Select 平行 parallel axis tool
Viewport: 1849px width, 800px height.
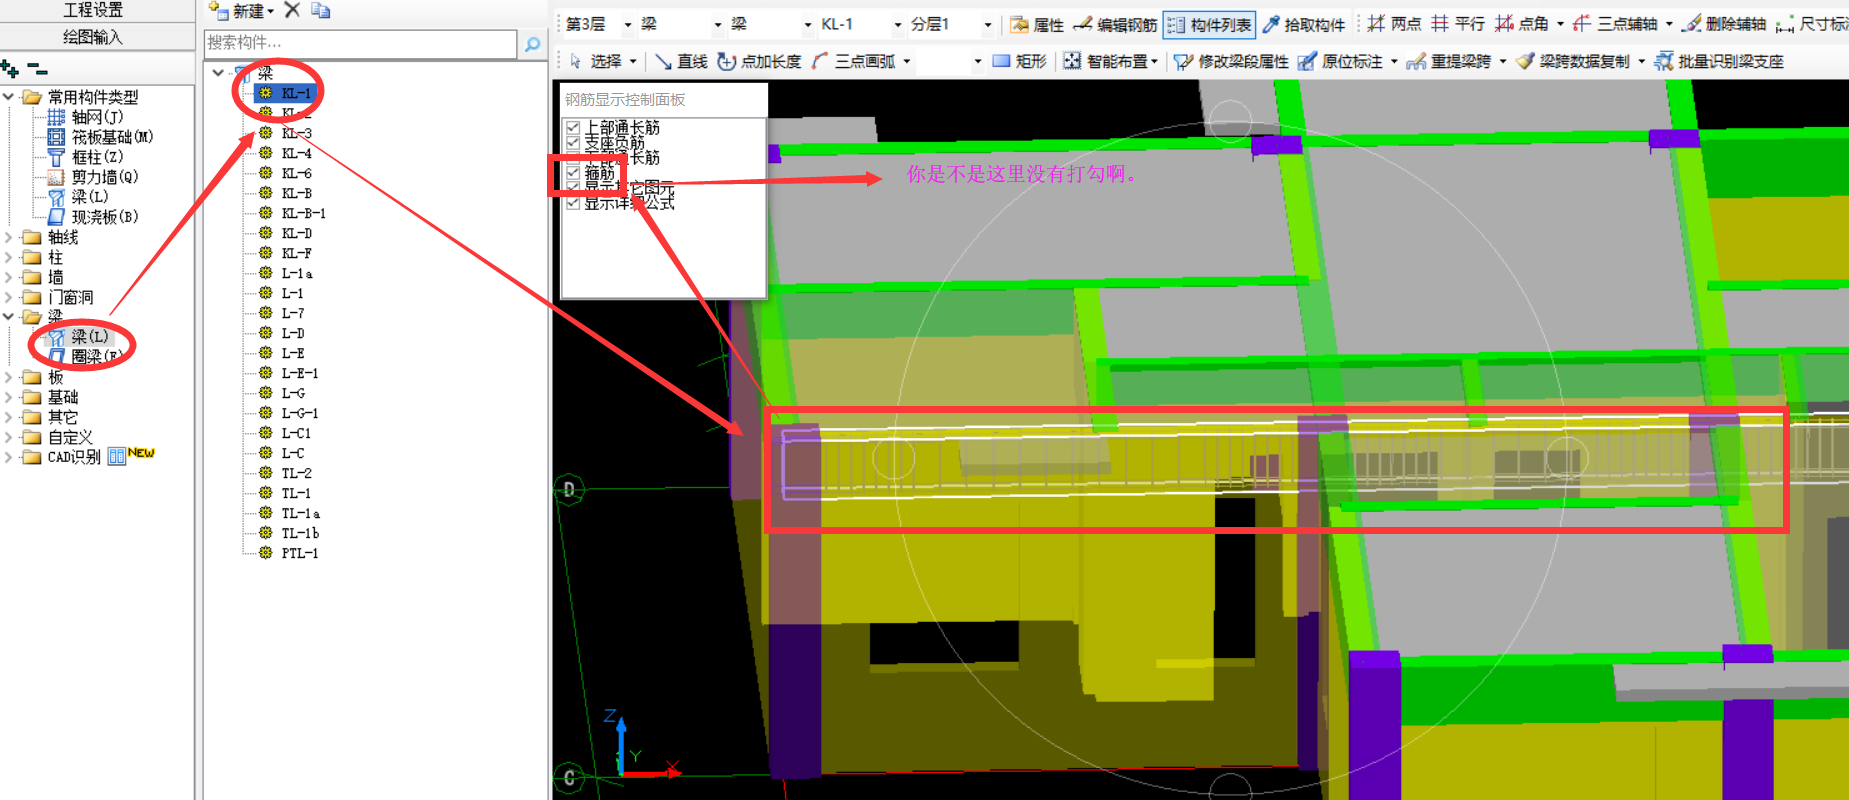click(1458, 23)
